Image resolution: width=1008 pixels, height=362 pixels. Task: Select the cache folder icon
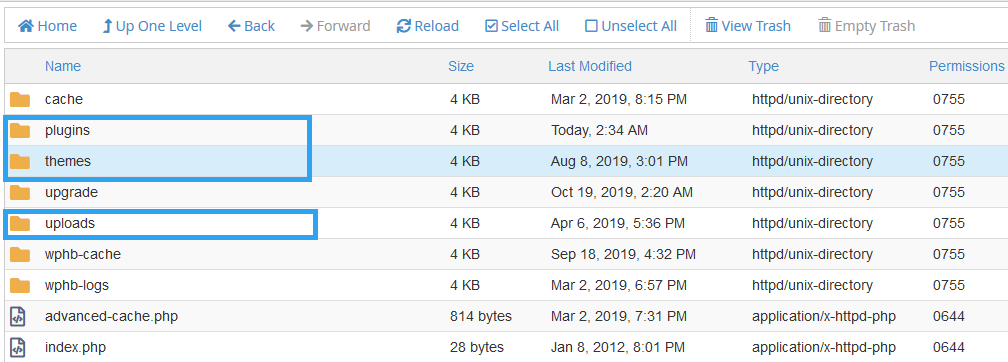[20, 100]
